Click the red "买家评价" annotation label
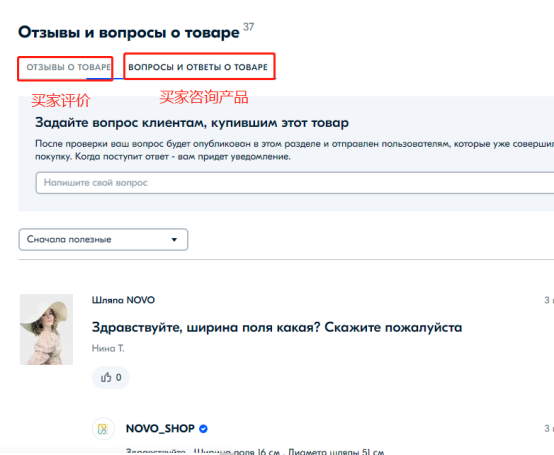This screenshot has height=455, width=554. point(61,100)
